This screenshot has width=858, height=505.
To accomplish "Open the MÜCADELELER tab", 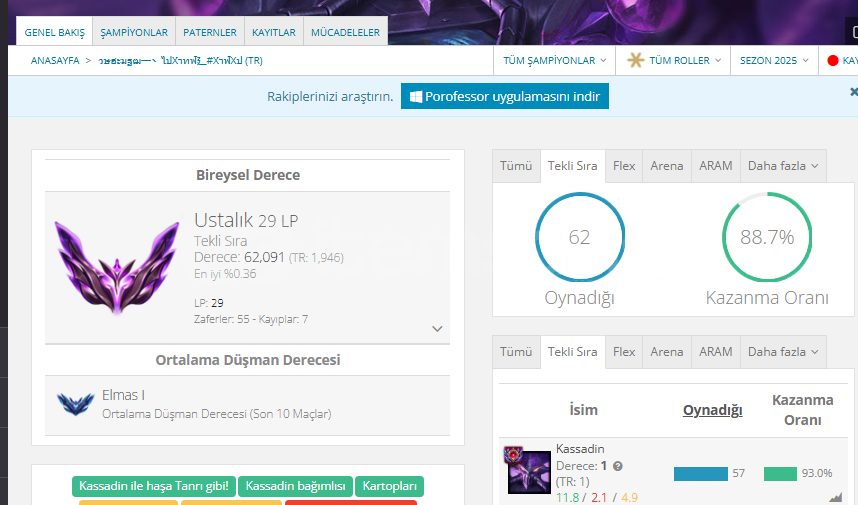I will (345, 32).
